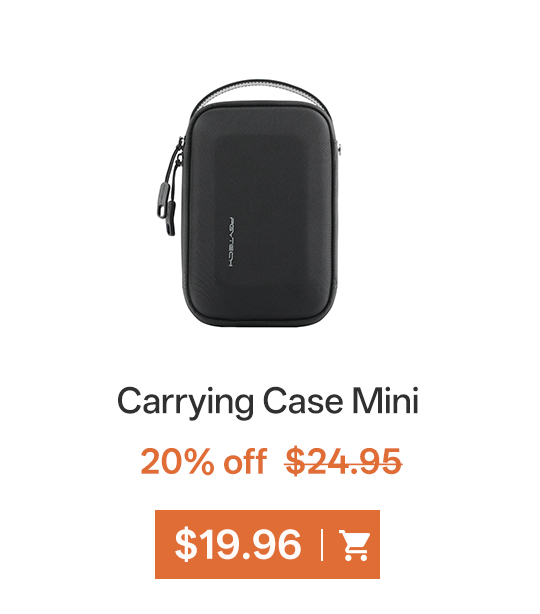Add Carrying Case Mini to cart

(267, 544)
